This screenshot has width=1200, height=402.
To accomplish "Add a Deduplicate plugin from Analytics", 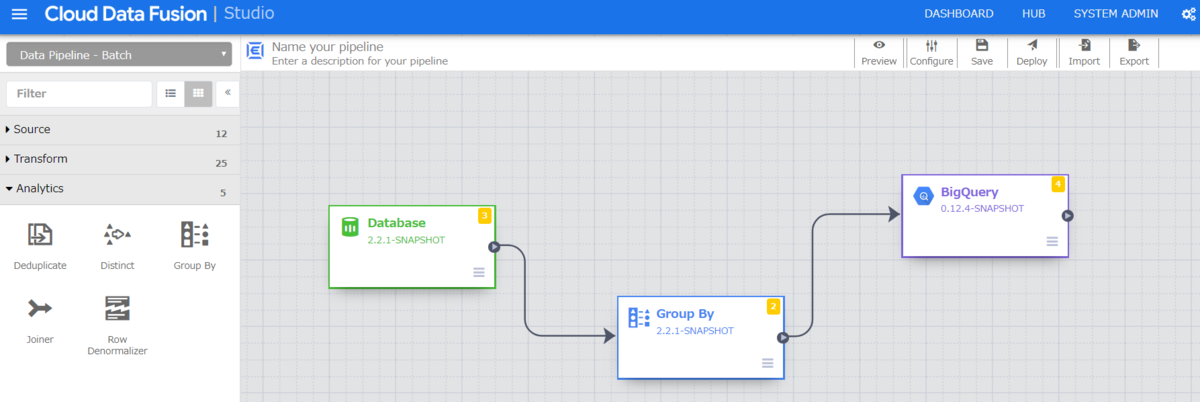I will [40, 246].
